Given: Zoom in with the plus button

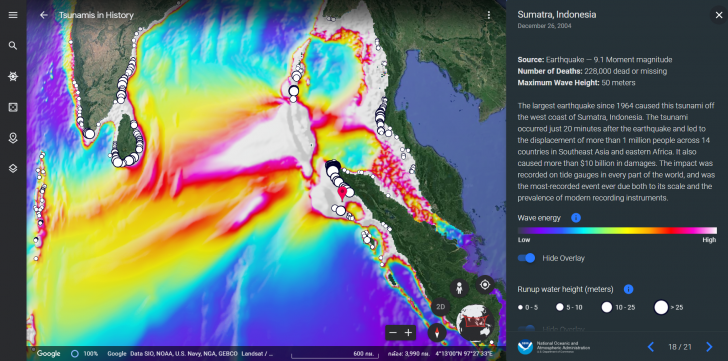Looking at the screenshot, I should click(408, 333).
